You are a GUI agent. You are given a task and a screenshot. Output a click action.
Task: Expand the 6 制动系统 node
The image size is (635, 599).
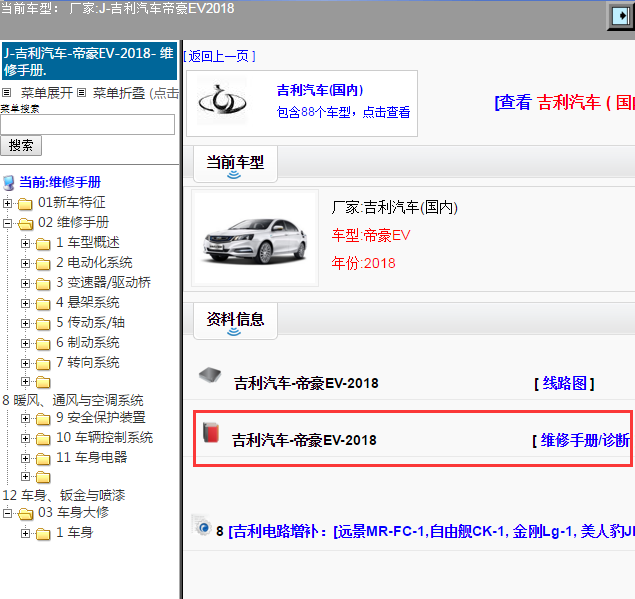click(25, 343)
